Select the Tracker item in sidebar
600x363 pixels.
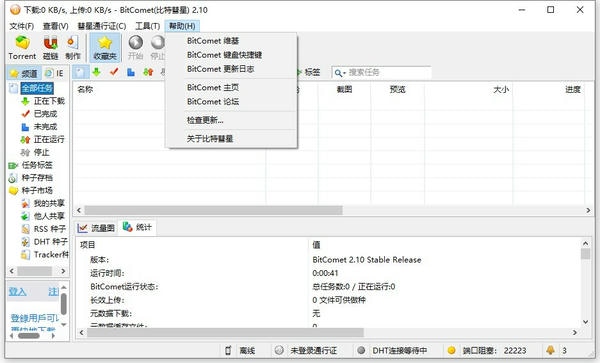51,254
